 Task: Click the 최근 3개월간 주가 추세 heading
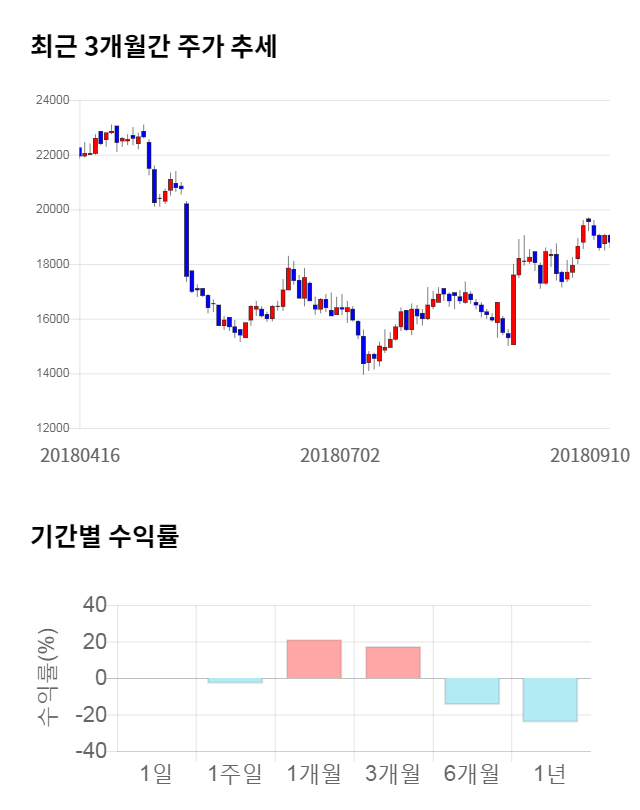154,46
